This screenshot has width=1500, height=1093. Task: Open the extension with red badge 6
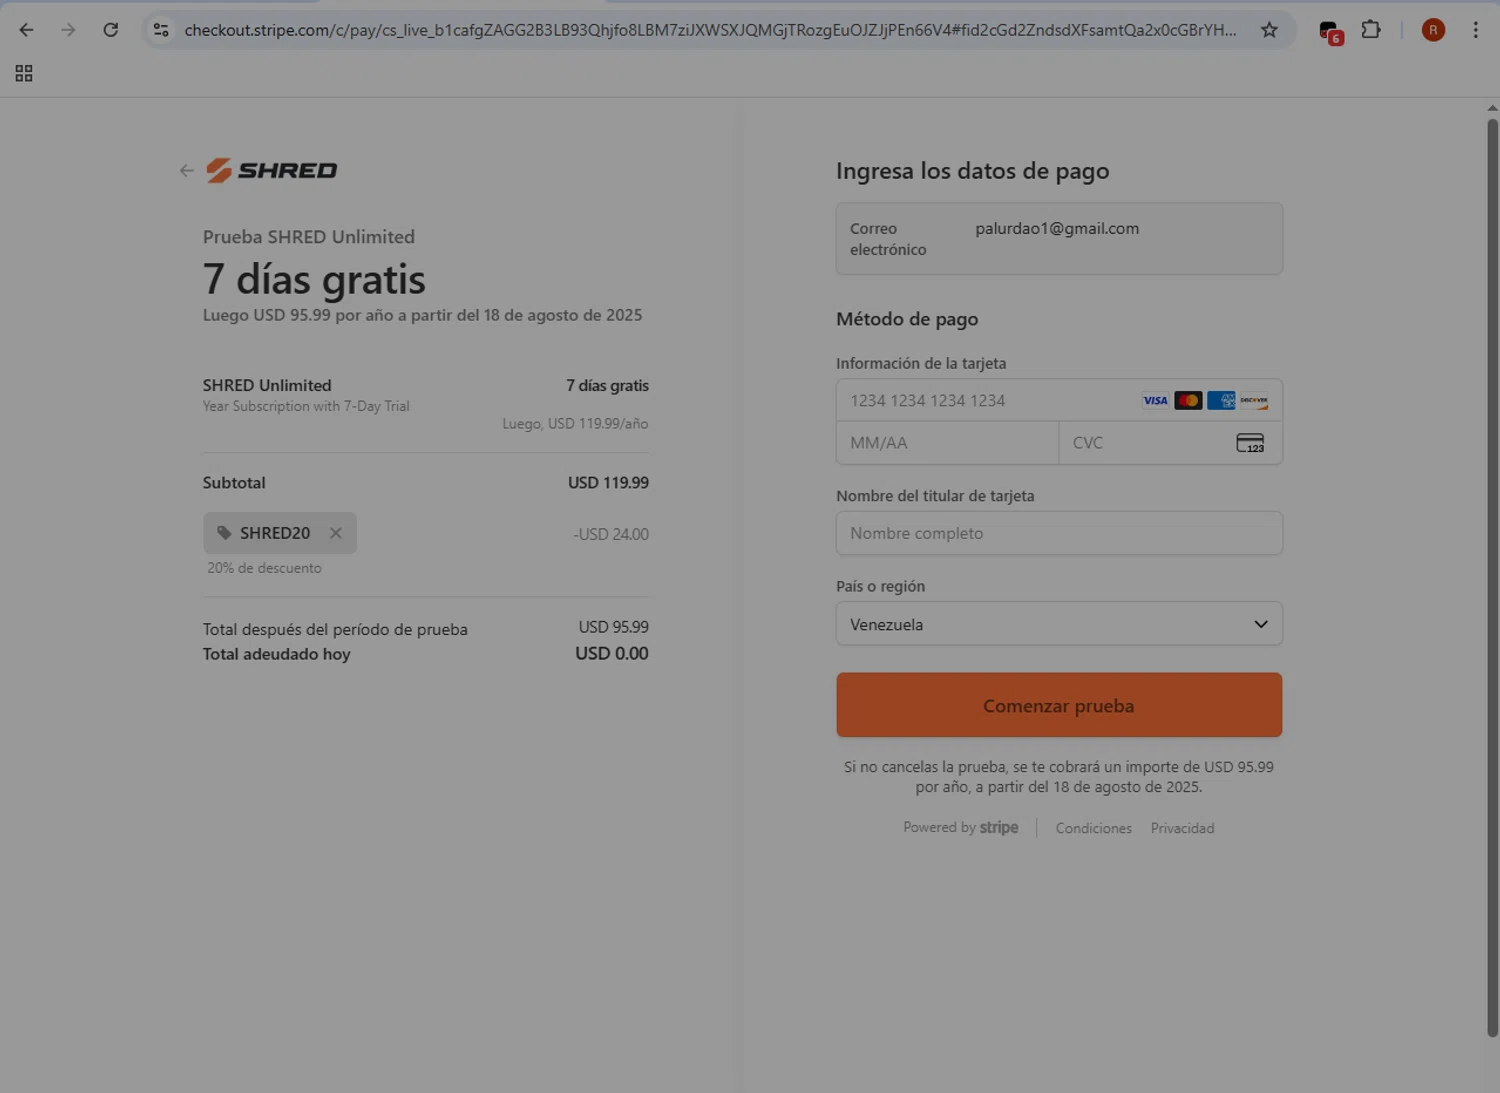point(1330,32)
